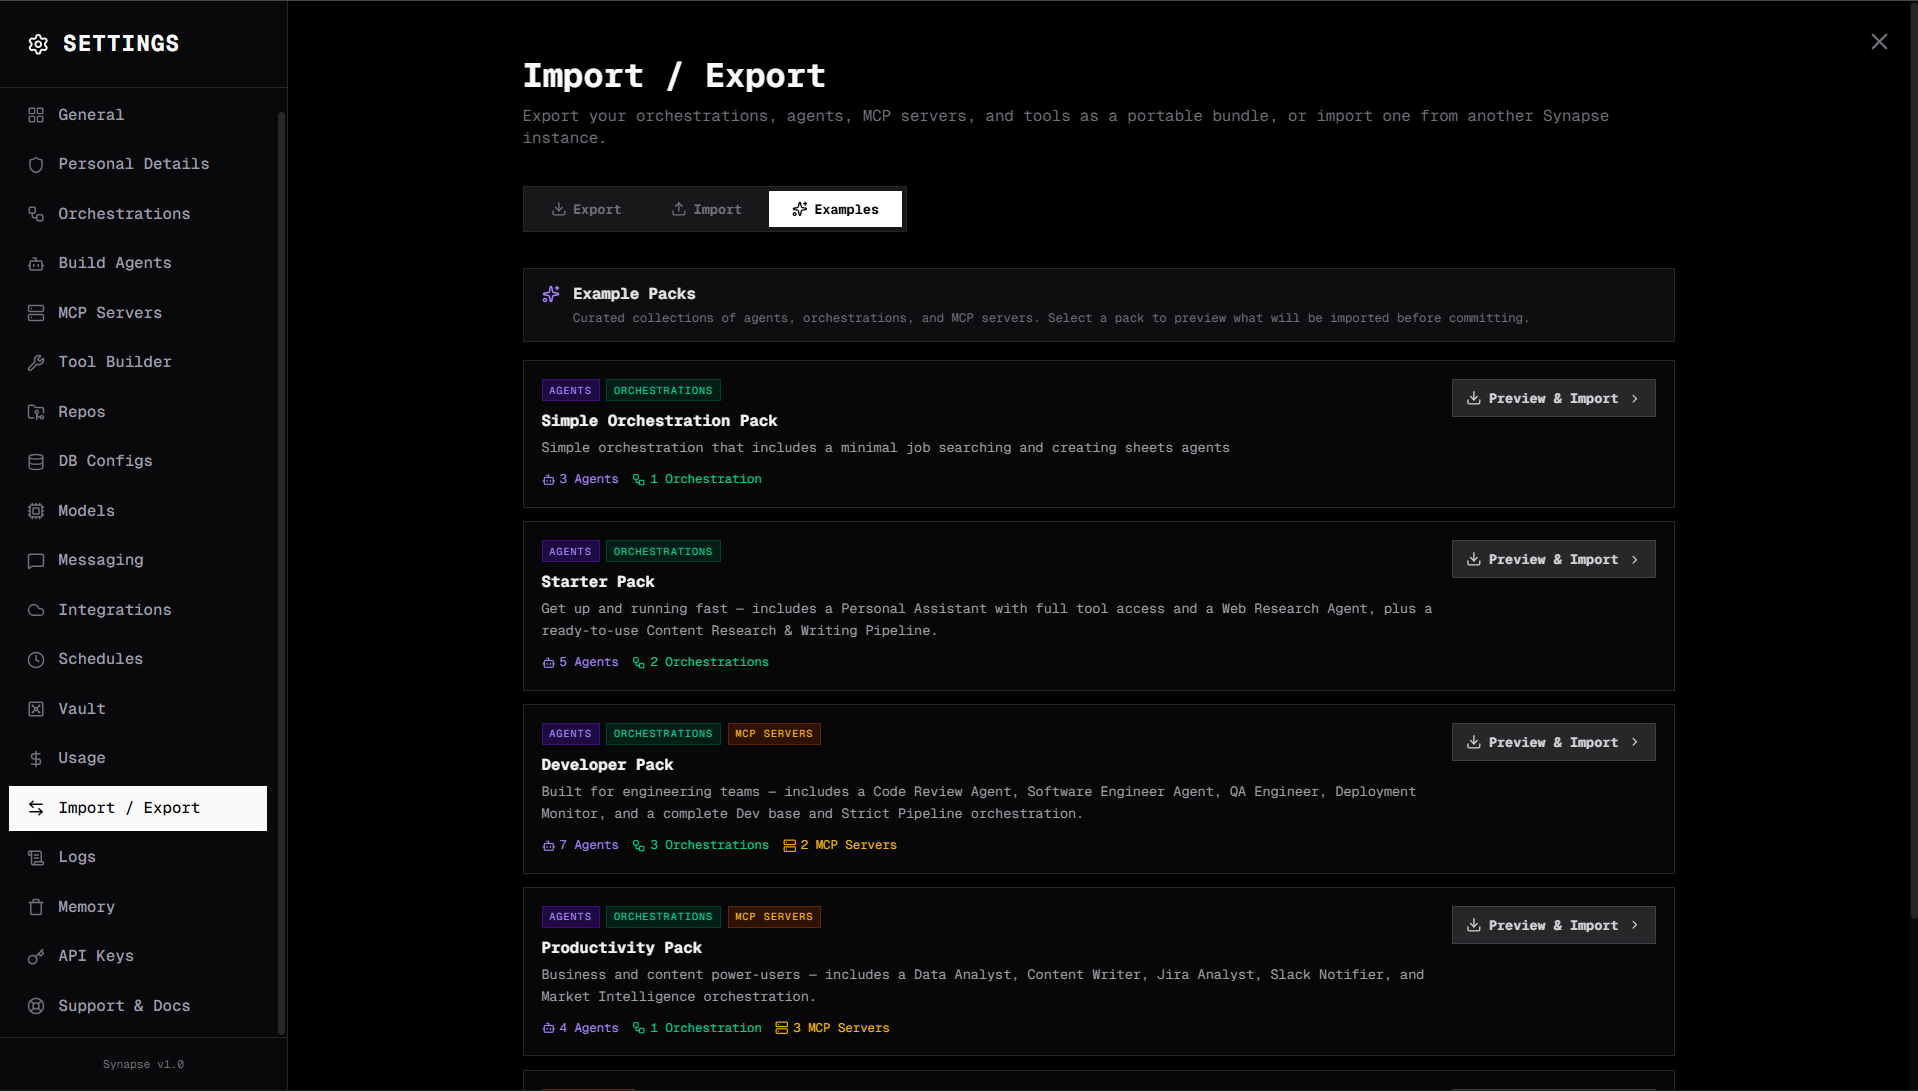Click the Simple Orchestration Pack title

tap(659, 421)
